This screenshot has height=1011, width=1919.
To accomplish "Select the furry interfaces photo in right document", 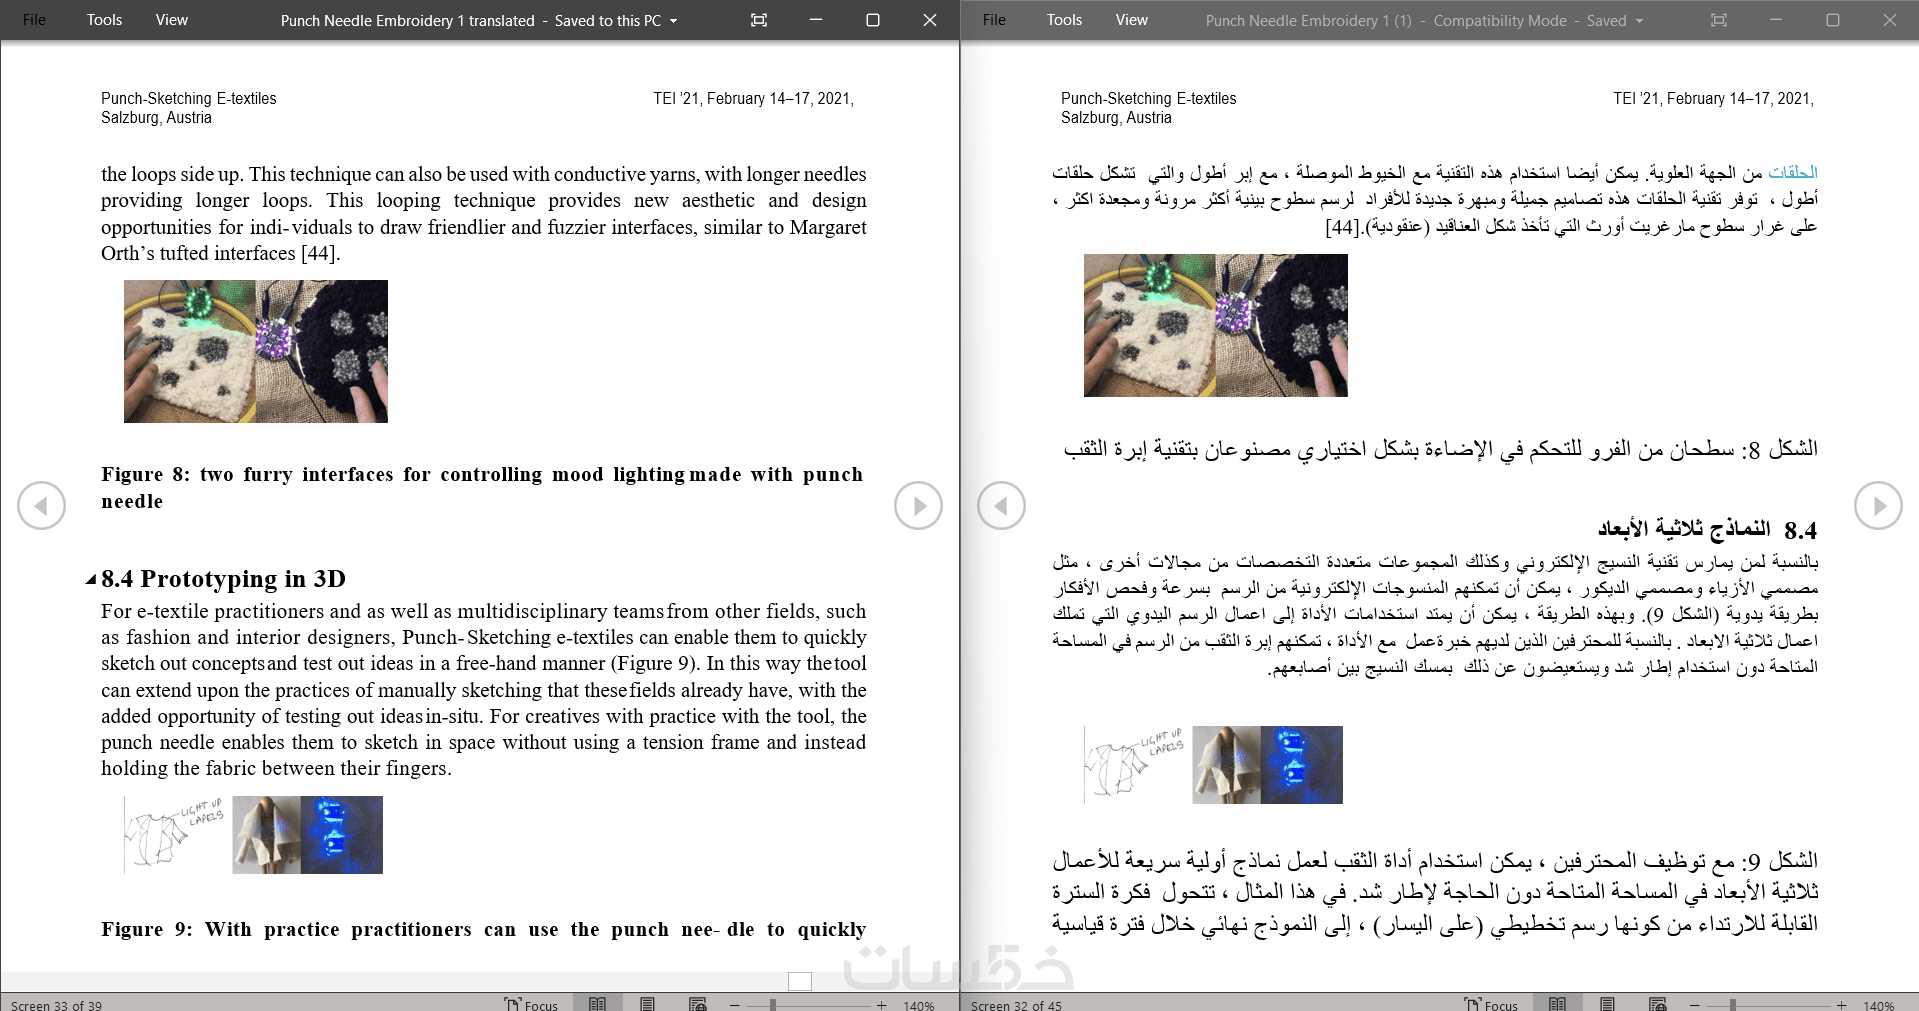I will [x=1216, y=325].
